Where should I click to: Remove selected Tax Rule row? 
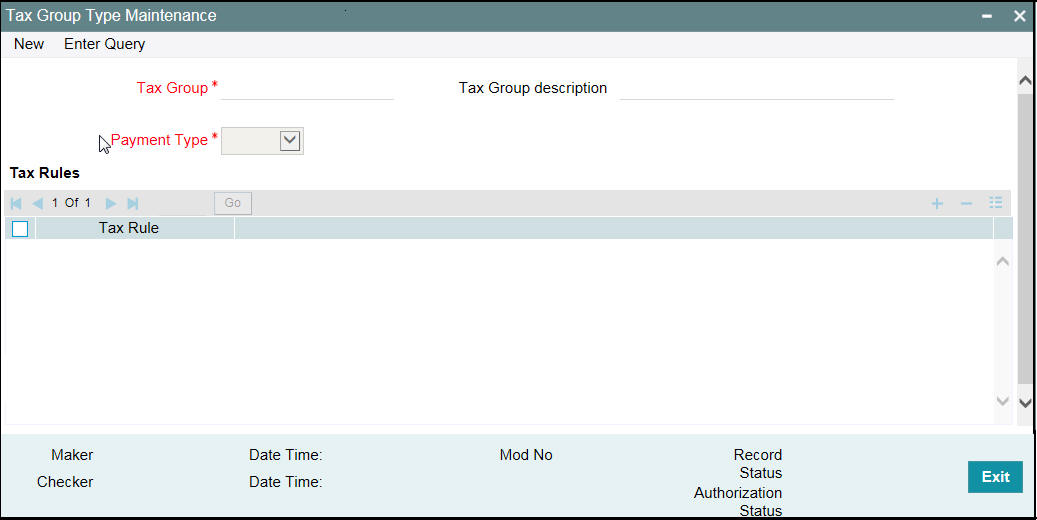[966, 203]
